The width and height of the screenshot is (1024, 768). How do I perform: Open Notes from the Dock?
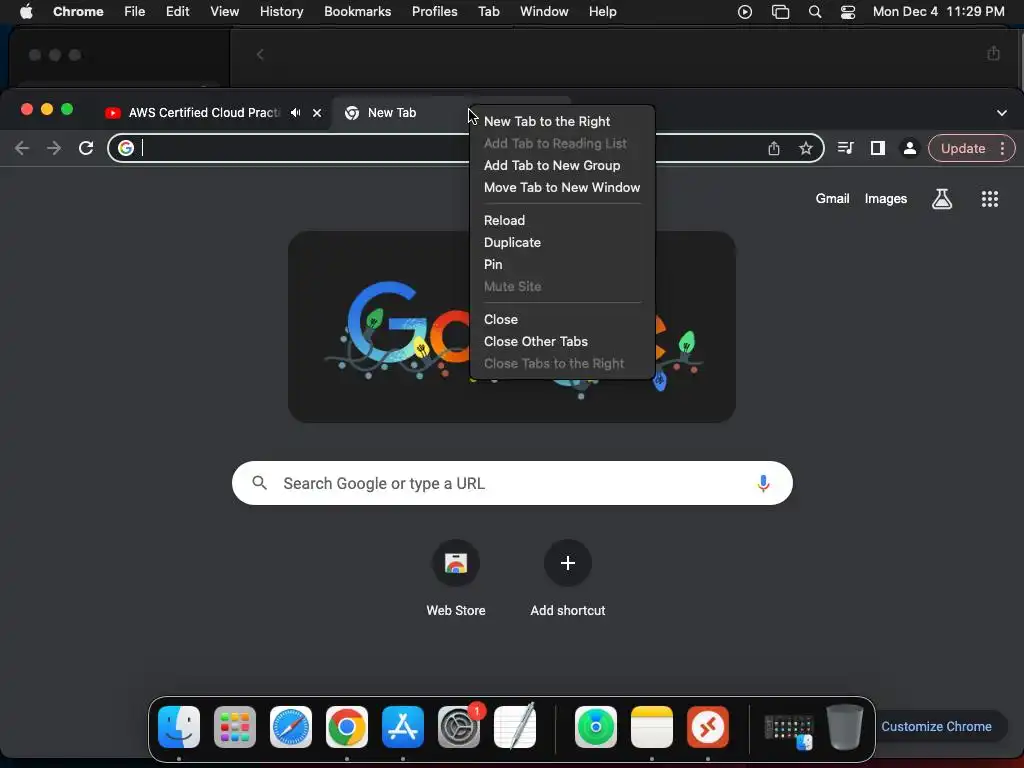tap(652, 727)
